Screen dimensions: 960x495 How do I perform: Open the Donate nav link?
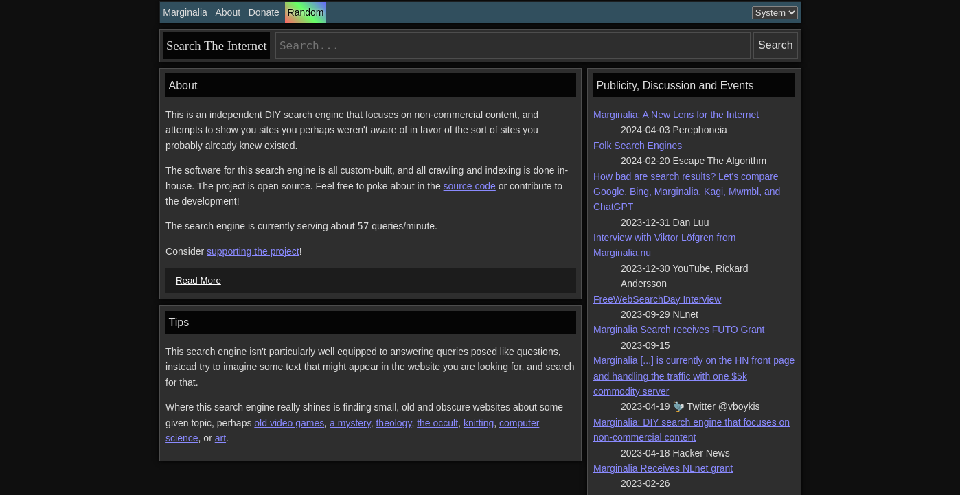(x=263, y=13)
